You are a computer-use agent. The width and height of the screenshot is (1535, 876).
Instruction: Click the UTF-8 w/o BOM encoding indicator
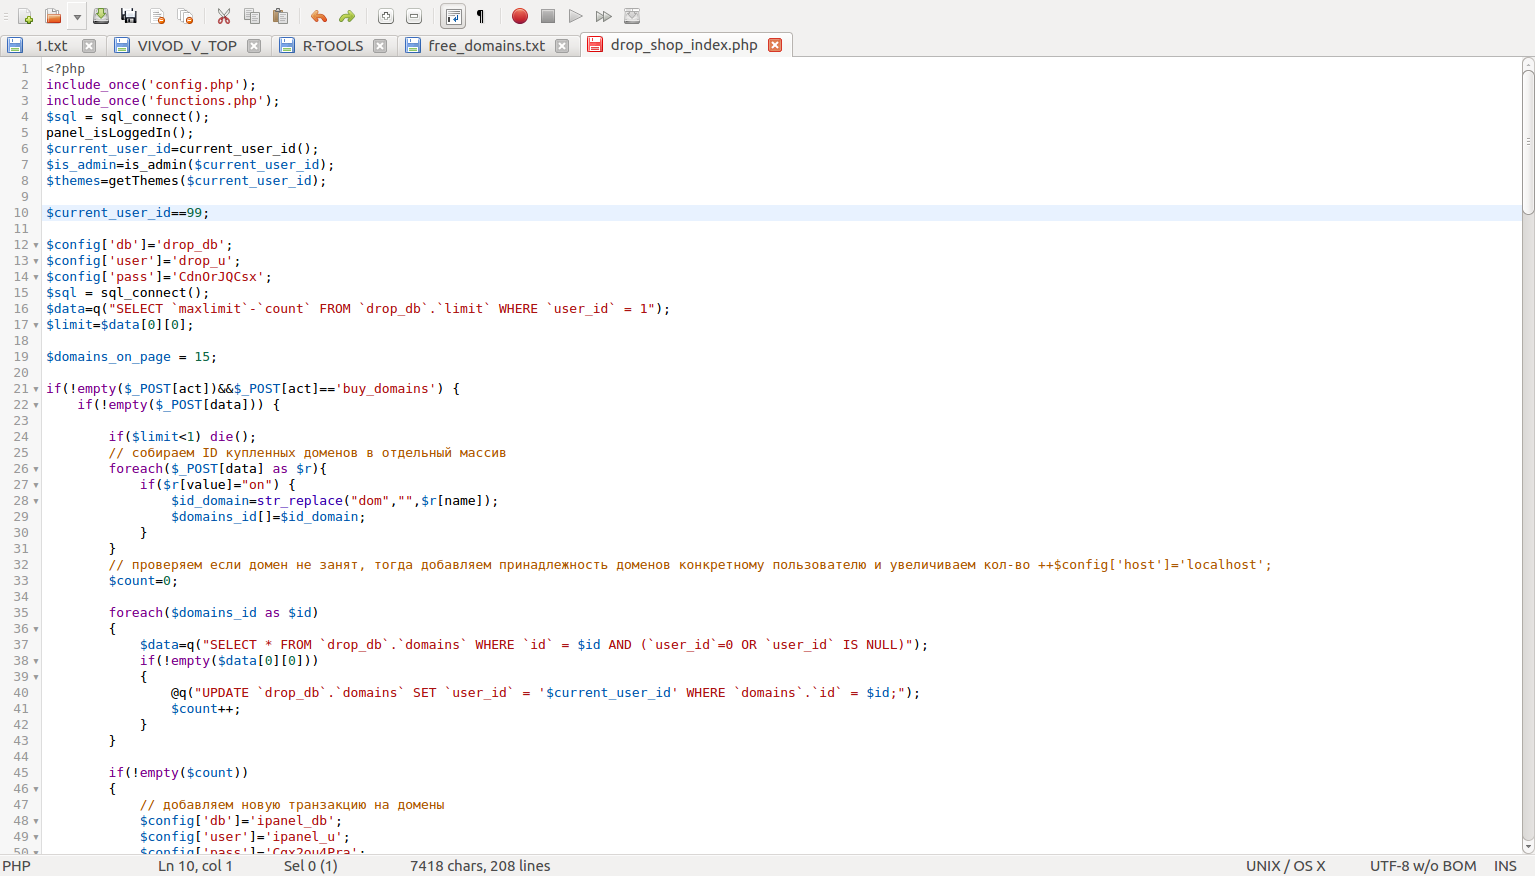click(x=1423, y=866)
